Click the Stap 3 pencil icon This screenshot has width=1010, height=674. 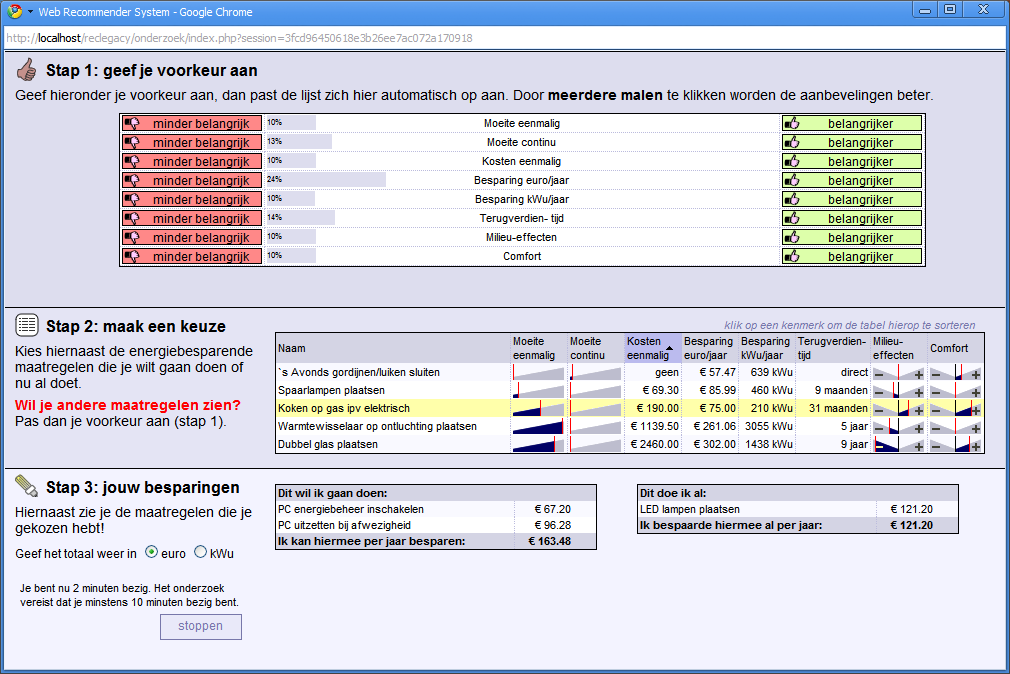point(27,487)
